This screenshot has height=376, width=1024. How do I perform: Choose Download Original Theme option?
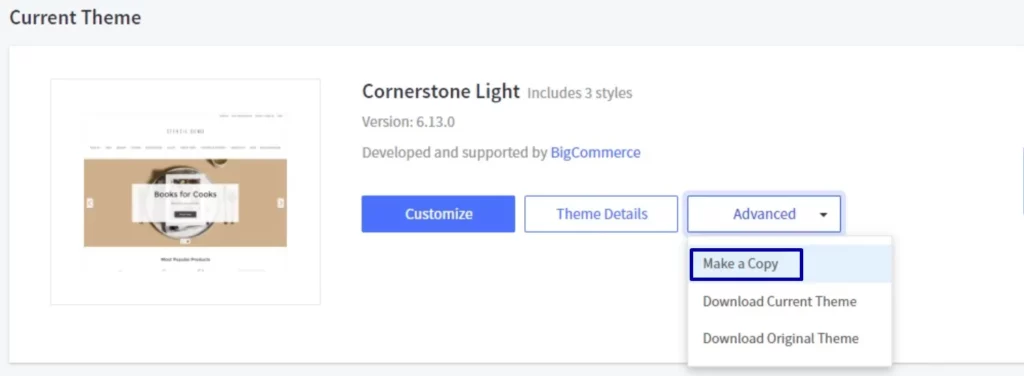coord(780,338)
